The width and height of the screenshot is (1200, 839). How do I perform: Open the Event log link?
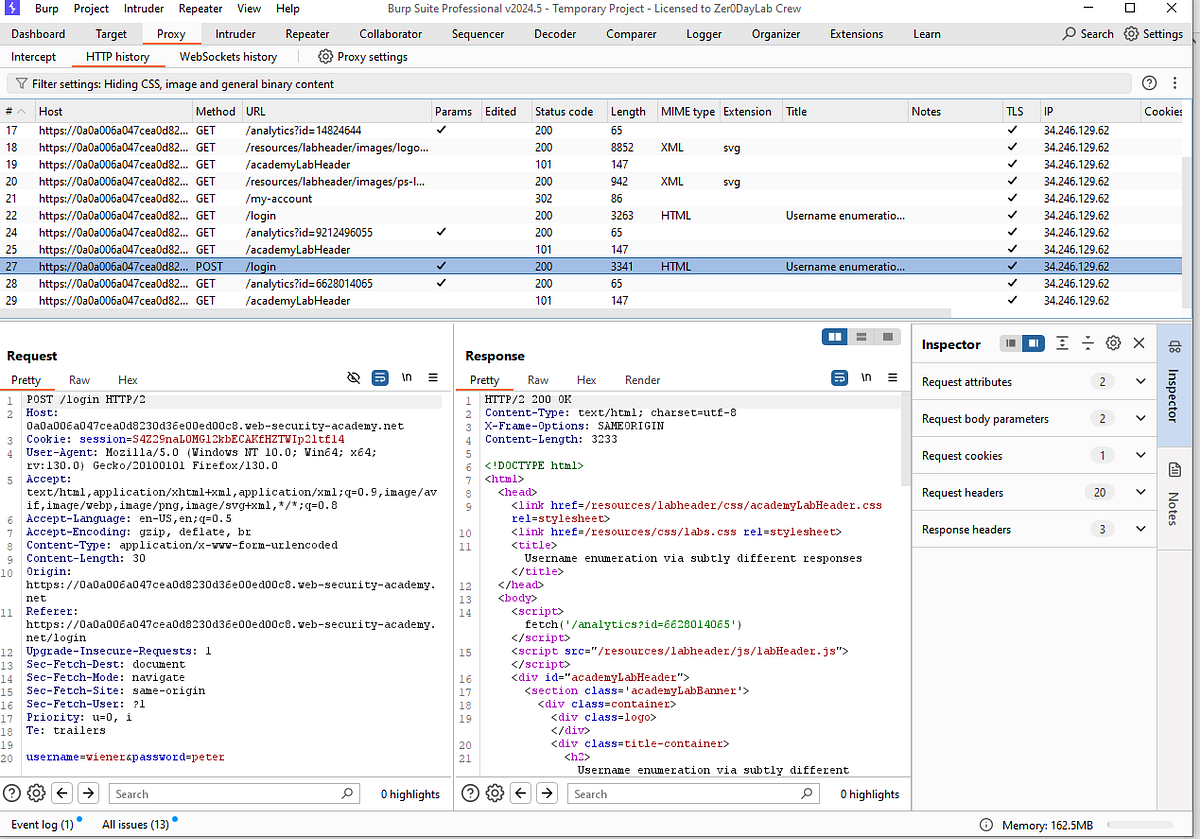(42, 824)
